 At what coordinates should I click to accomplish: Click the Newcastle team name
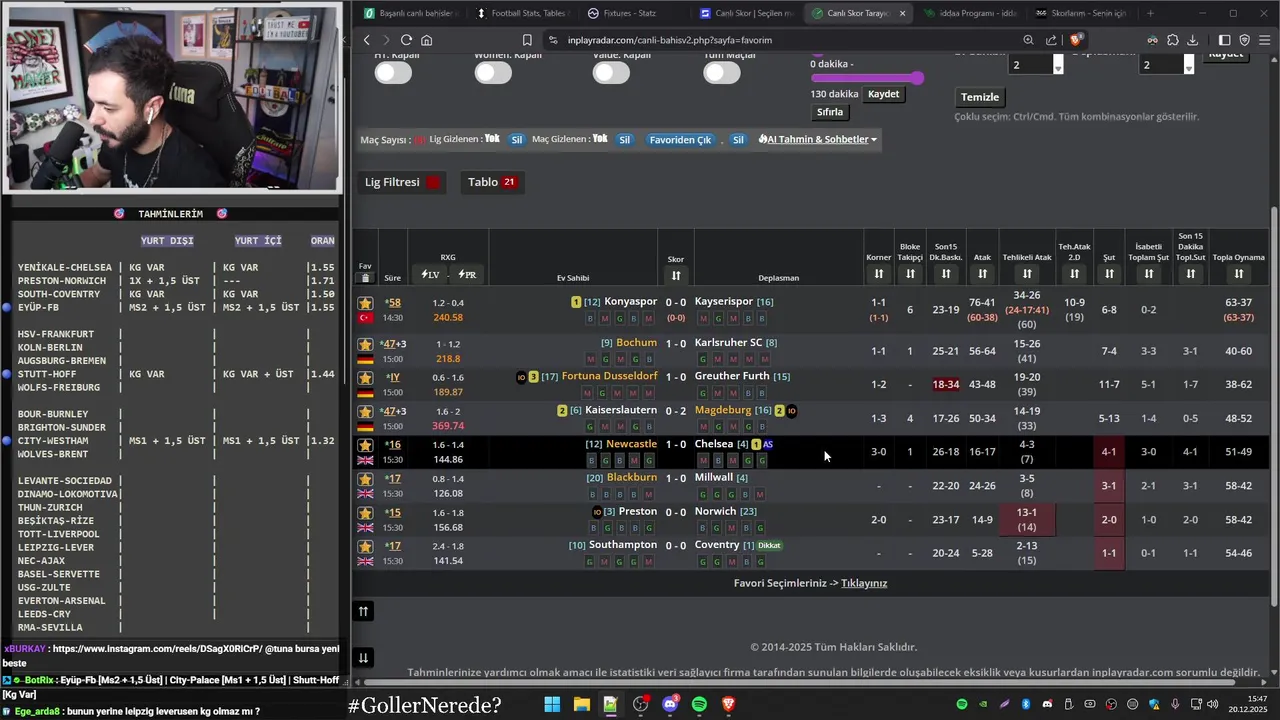[631, 444]
